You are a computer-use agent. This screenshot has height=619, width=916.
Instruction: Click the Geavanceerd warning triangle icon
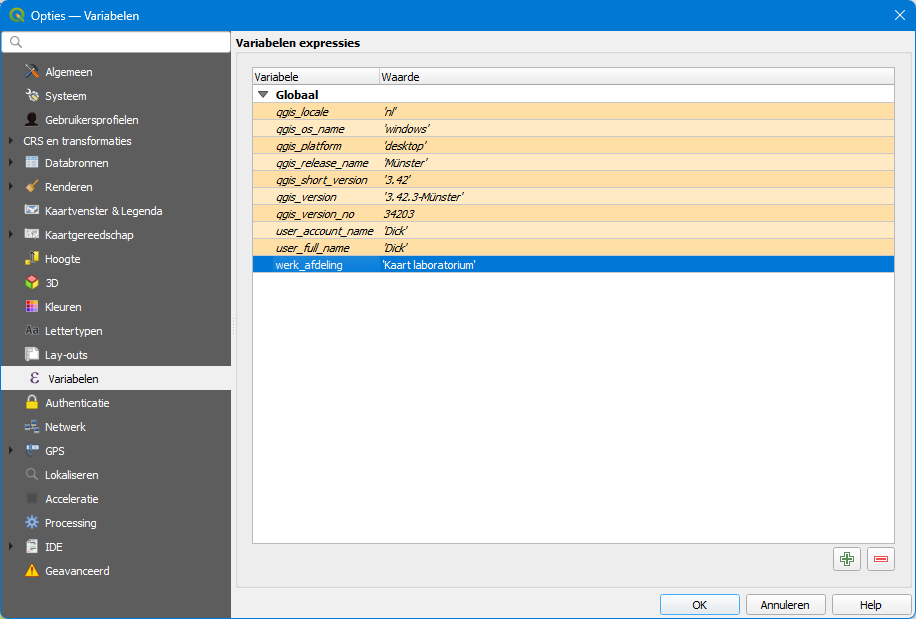32,571
